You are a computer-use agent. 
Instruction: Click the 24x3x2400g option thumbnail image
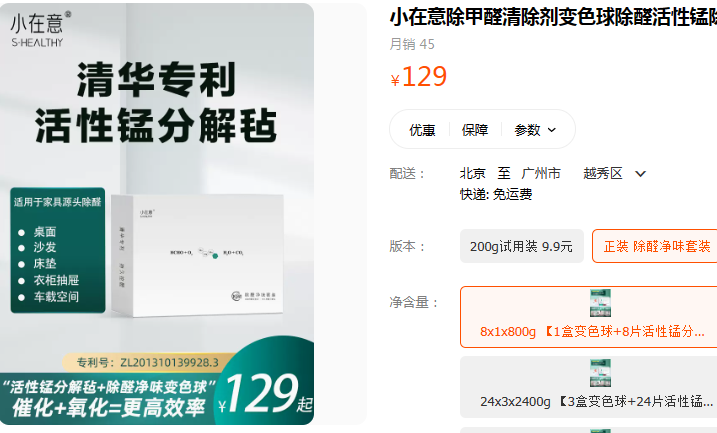click(600, 373)
